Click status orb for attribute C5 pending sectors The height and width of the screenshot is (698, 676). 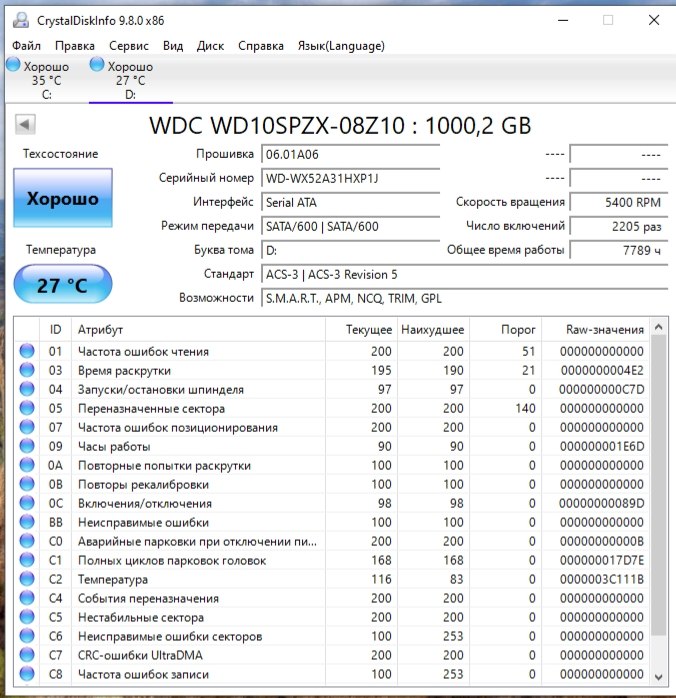27,617
